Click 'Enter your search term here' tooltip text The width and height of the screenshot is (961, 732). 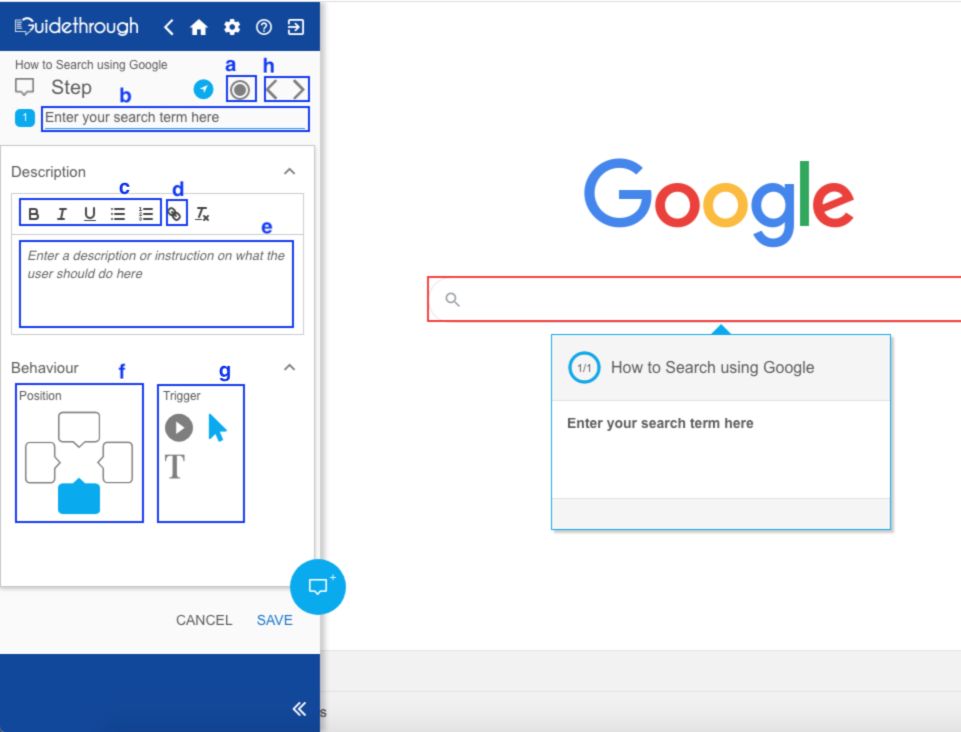click(x=660, y=423)
